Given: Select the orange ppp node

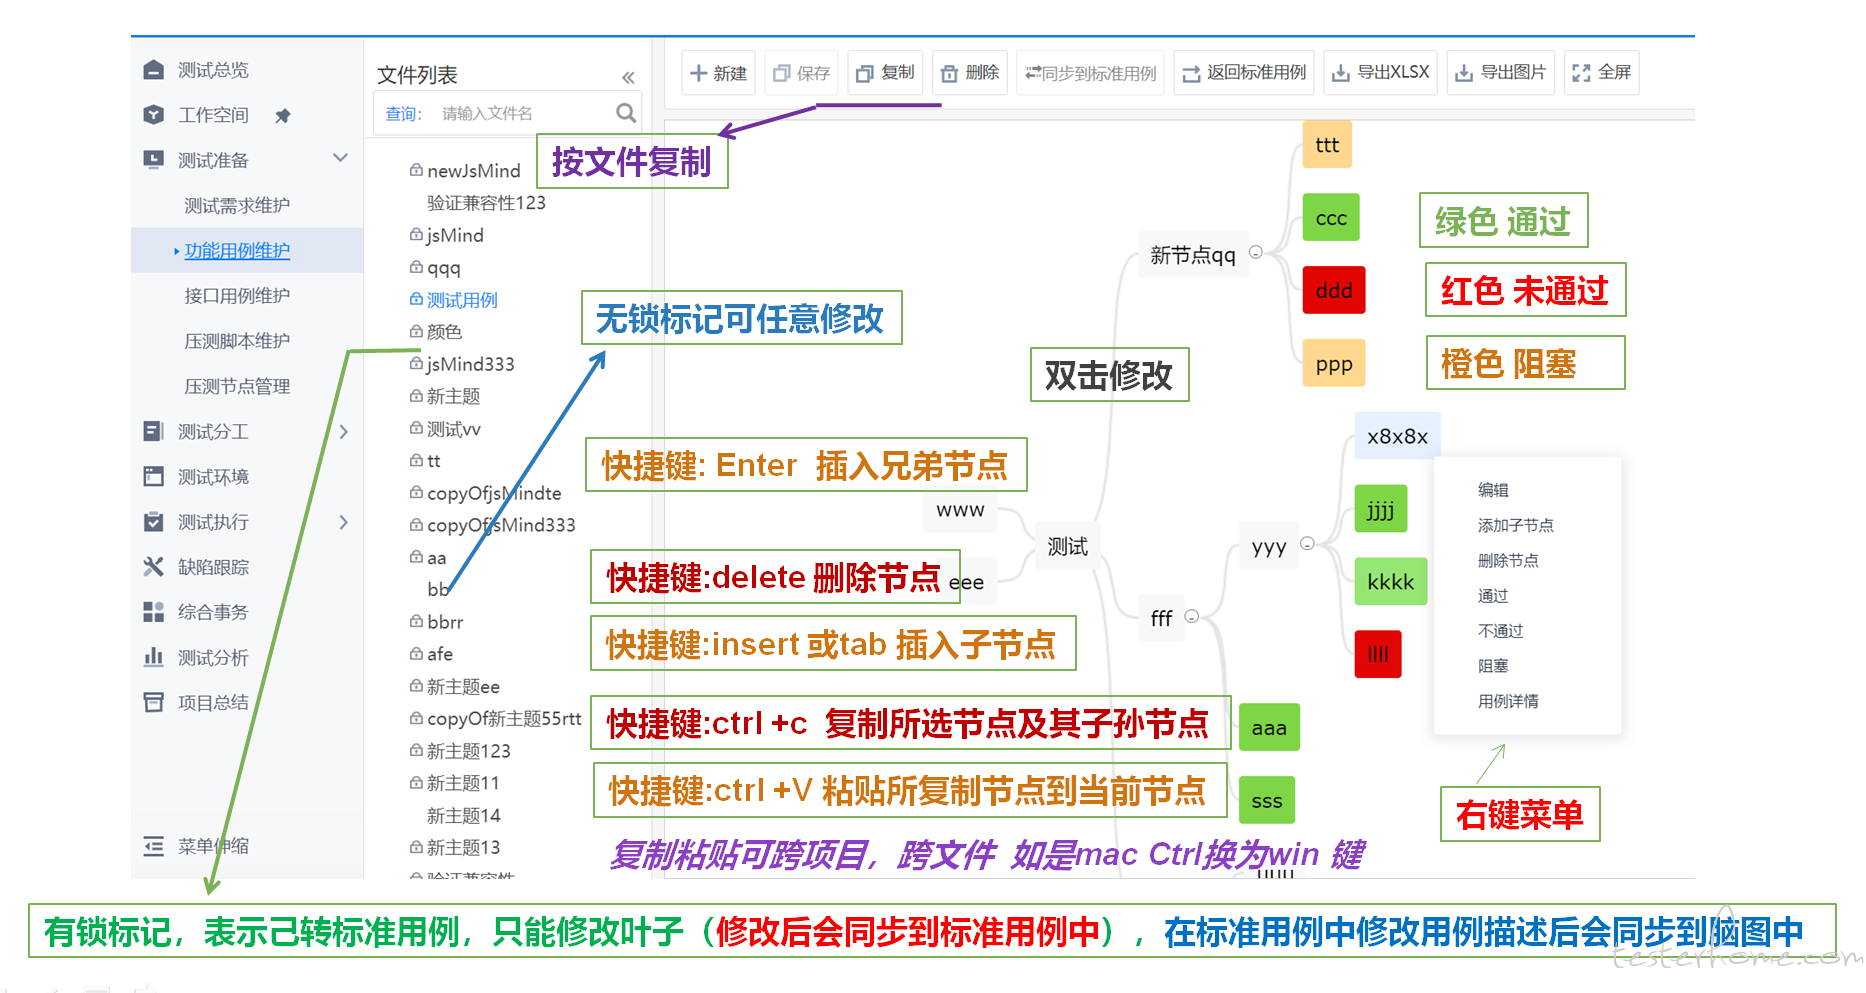Looking at the screenshot, I should (1334, 363).
